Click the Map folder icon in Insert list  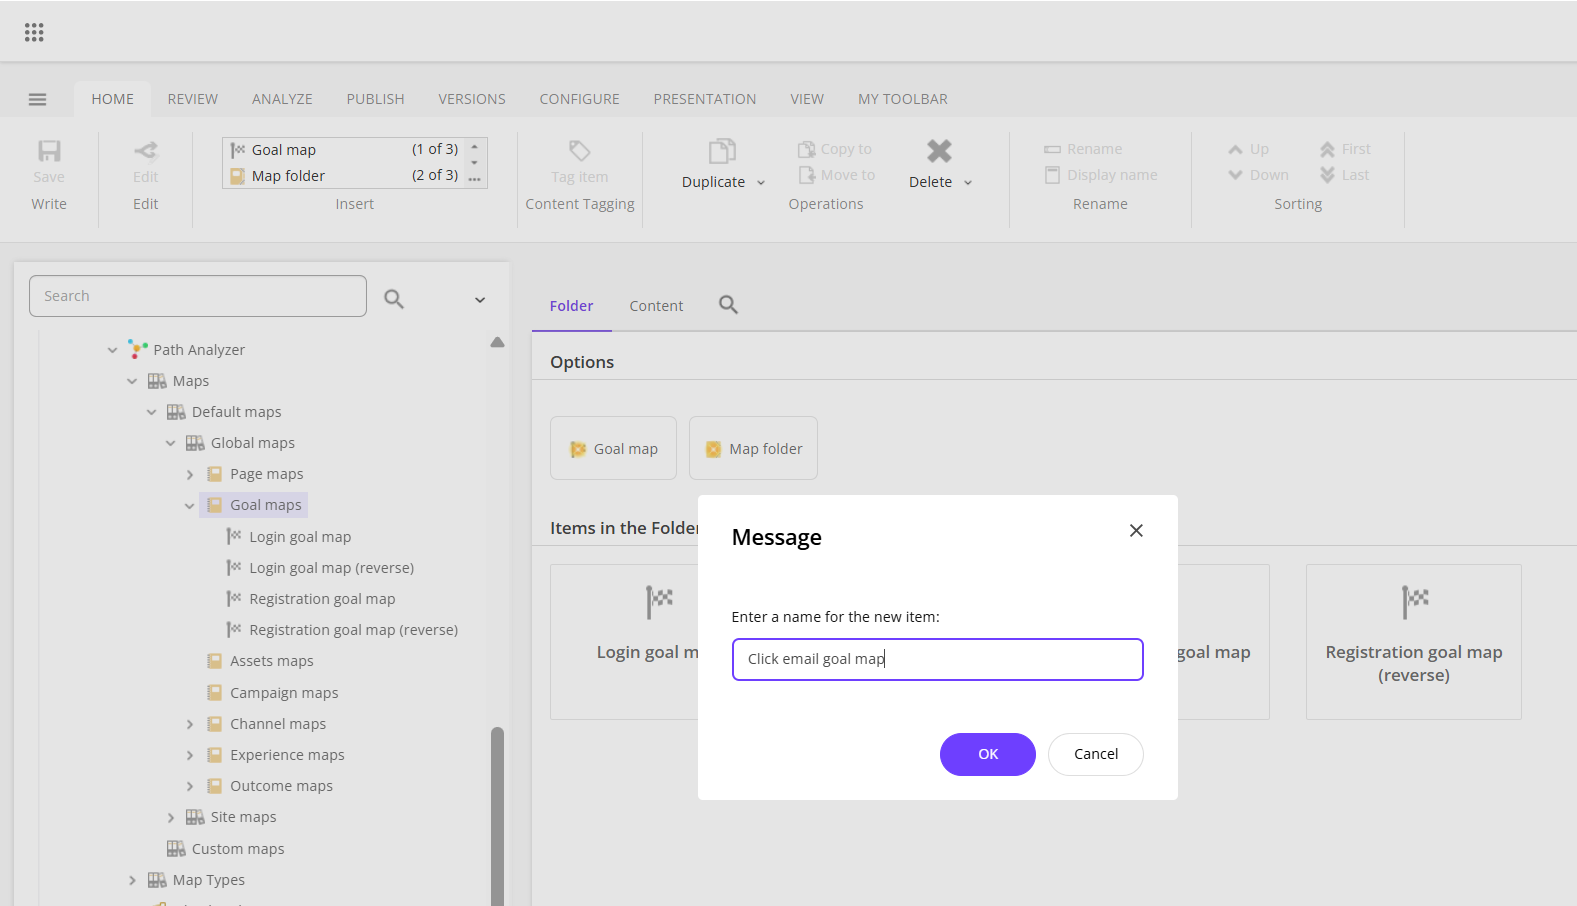click(x=238, y=176)
